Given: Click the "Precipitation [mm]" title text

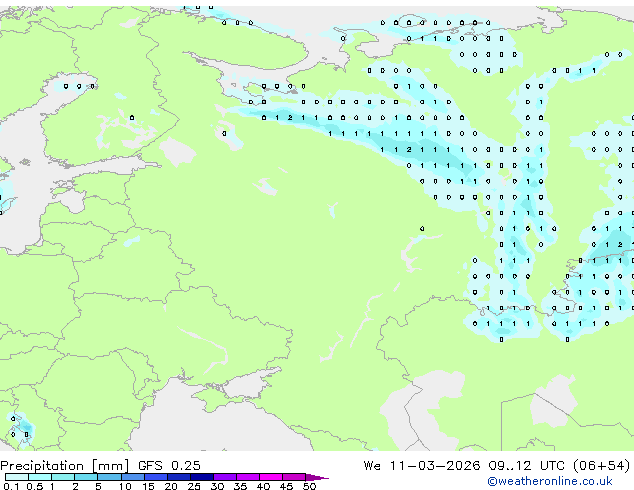Looking at the screenshot, I should (65, 466).
